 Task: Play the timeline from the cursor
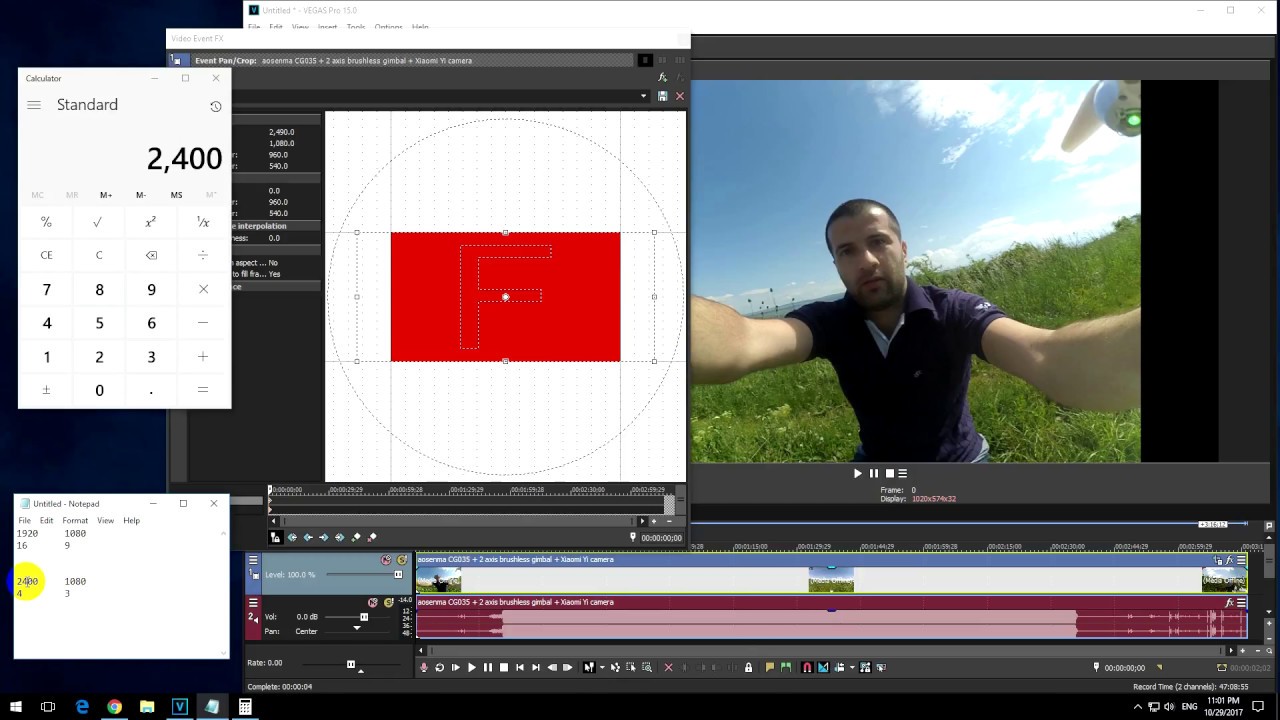pyautogui.click(x=471, y=667)
